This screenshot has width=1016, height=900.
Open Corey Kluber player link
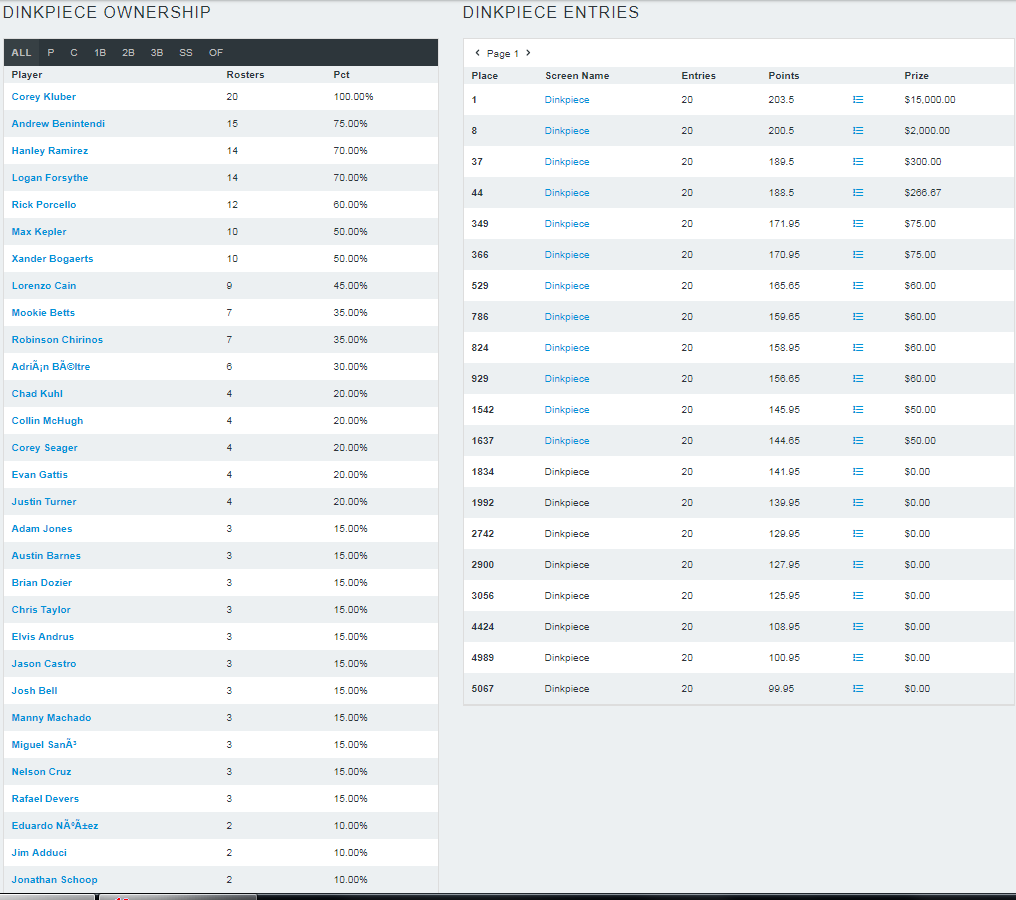coord(43,97)
